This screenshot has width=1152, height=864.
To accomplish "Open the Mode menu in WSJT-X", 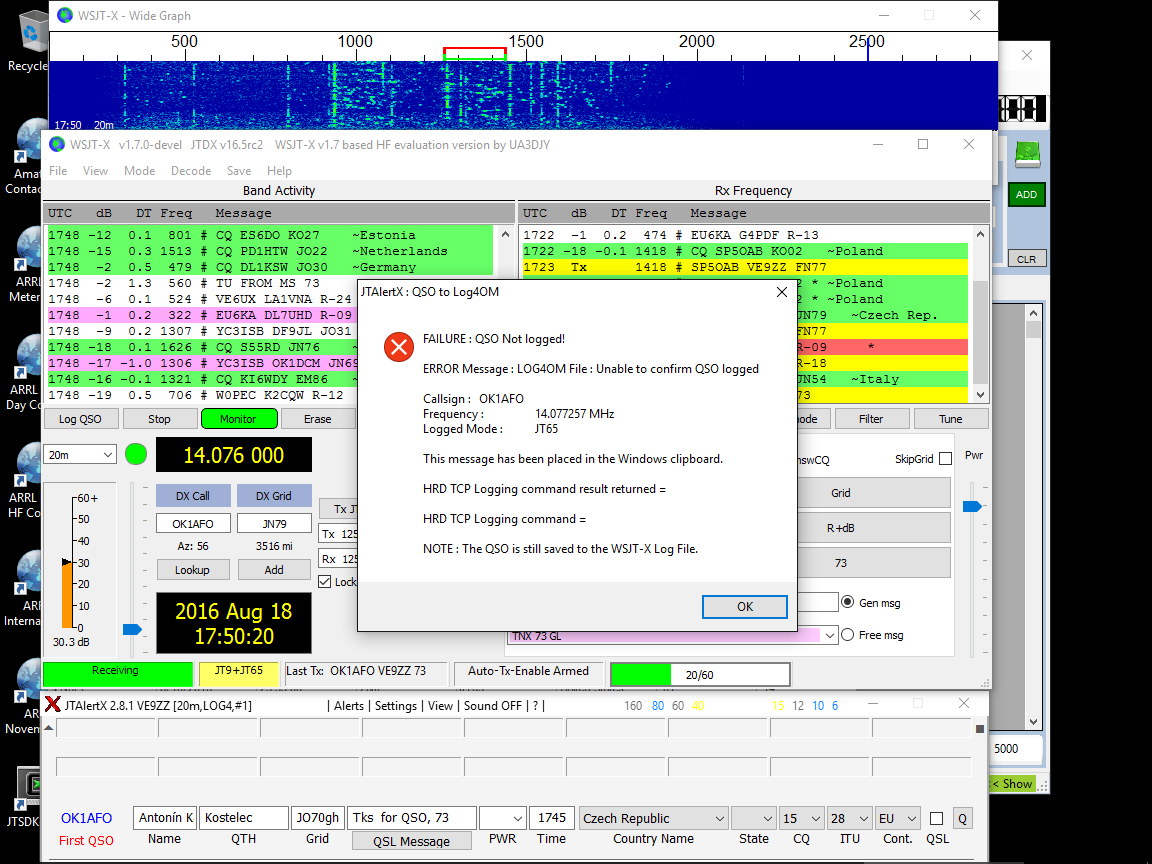I will coord(140,170).
